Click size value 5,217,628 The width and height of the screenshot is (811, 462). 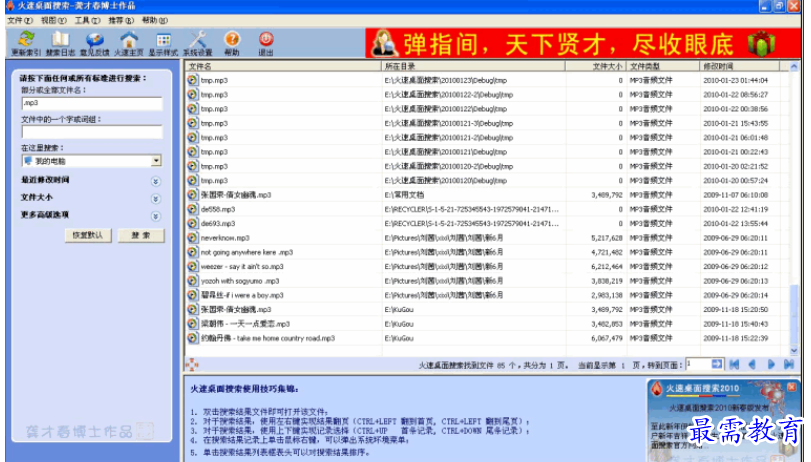(x=607, y=238)
